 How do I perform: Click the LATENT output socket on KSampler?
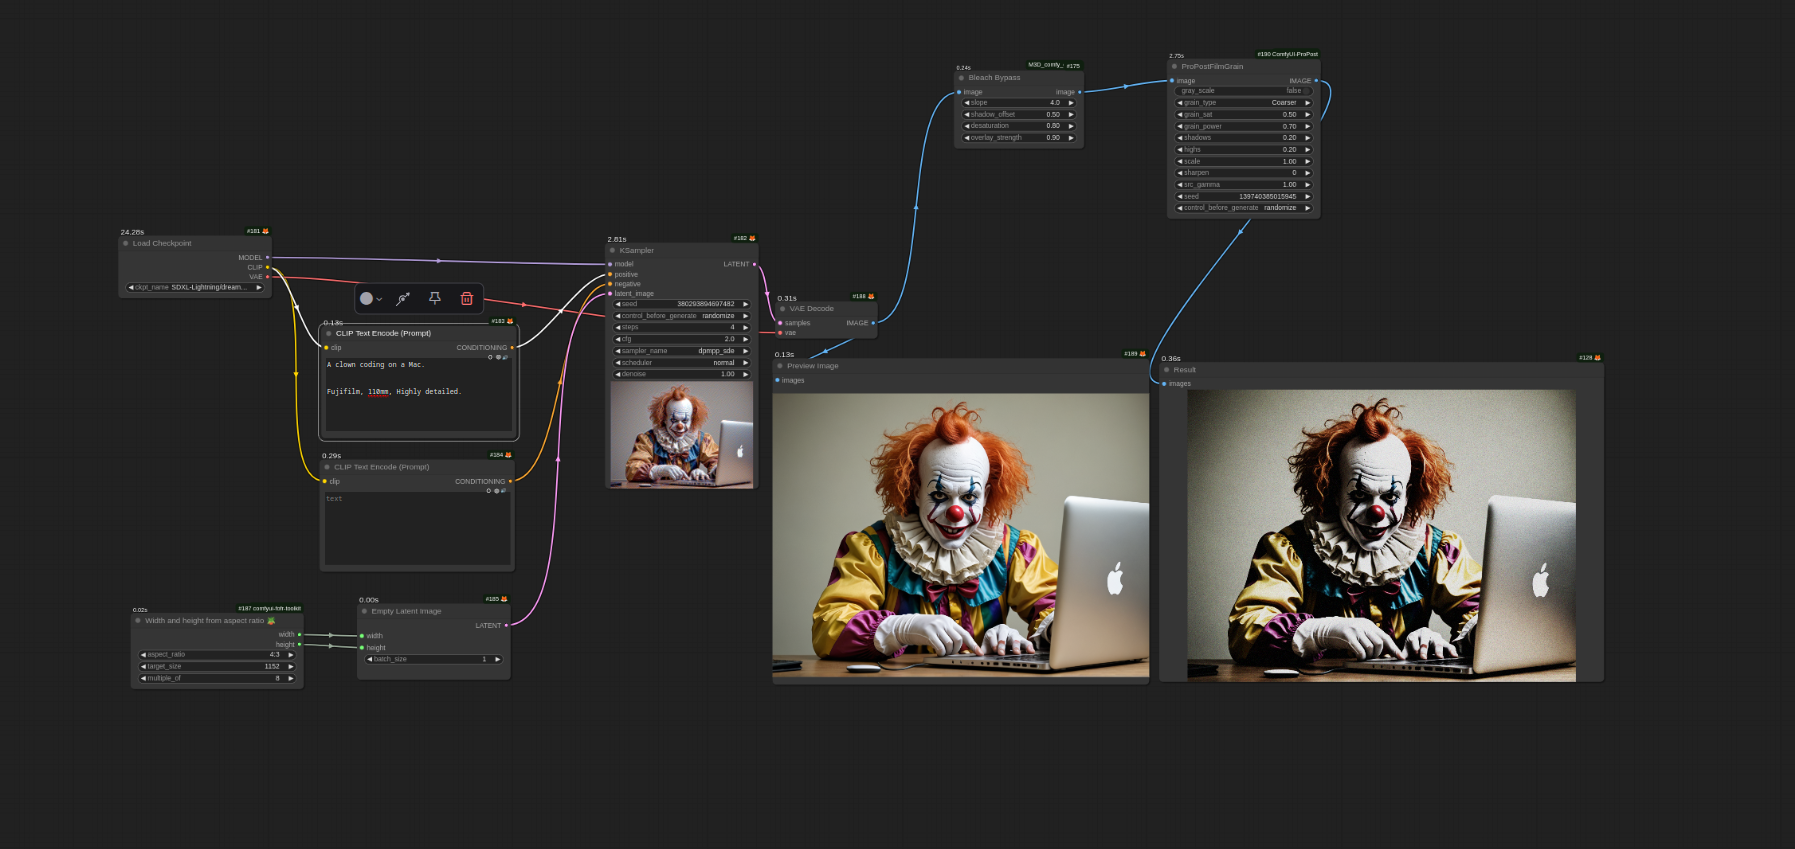tap(754, 264)
